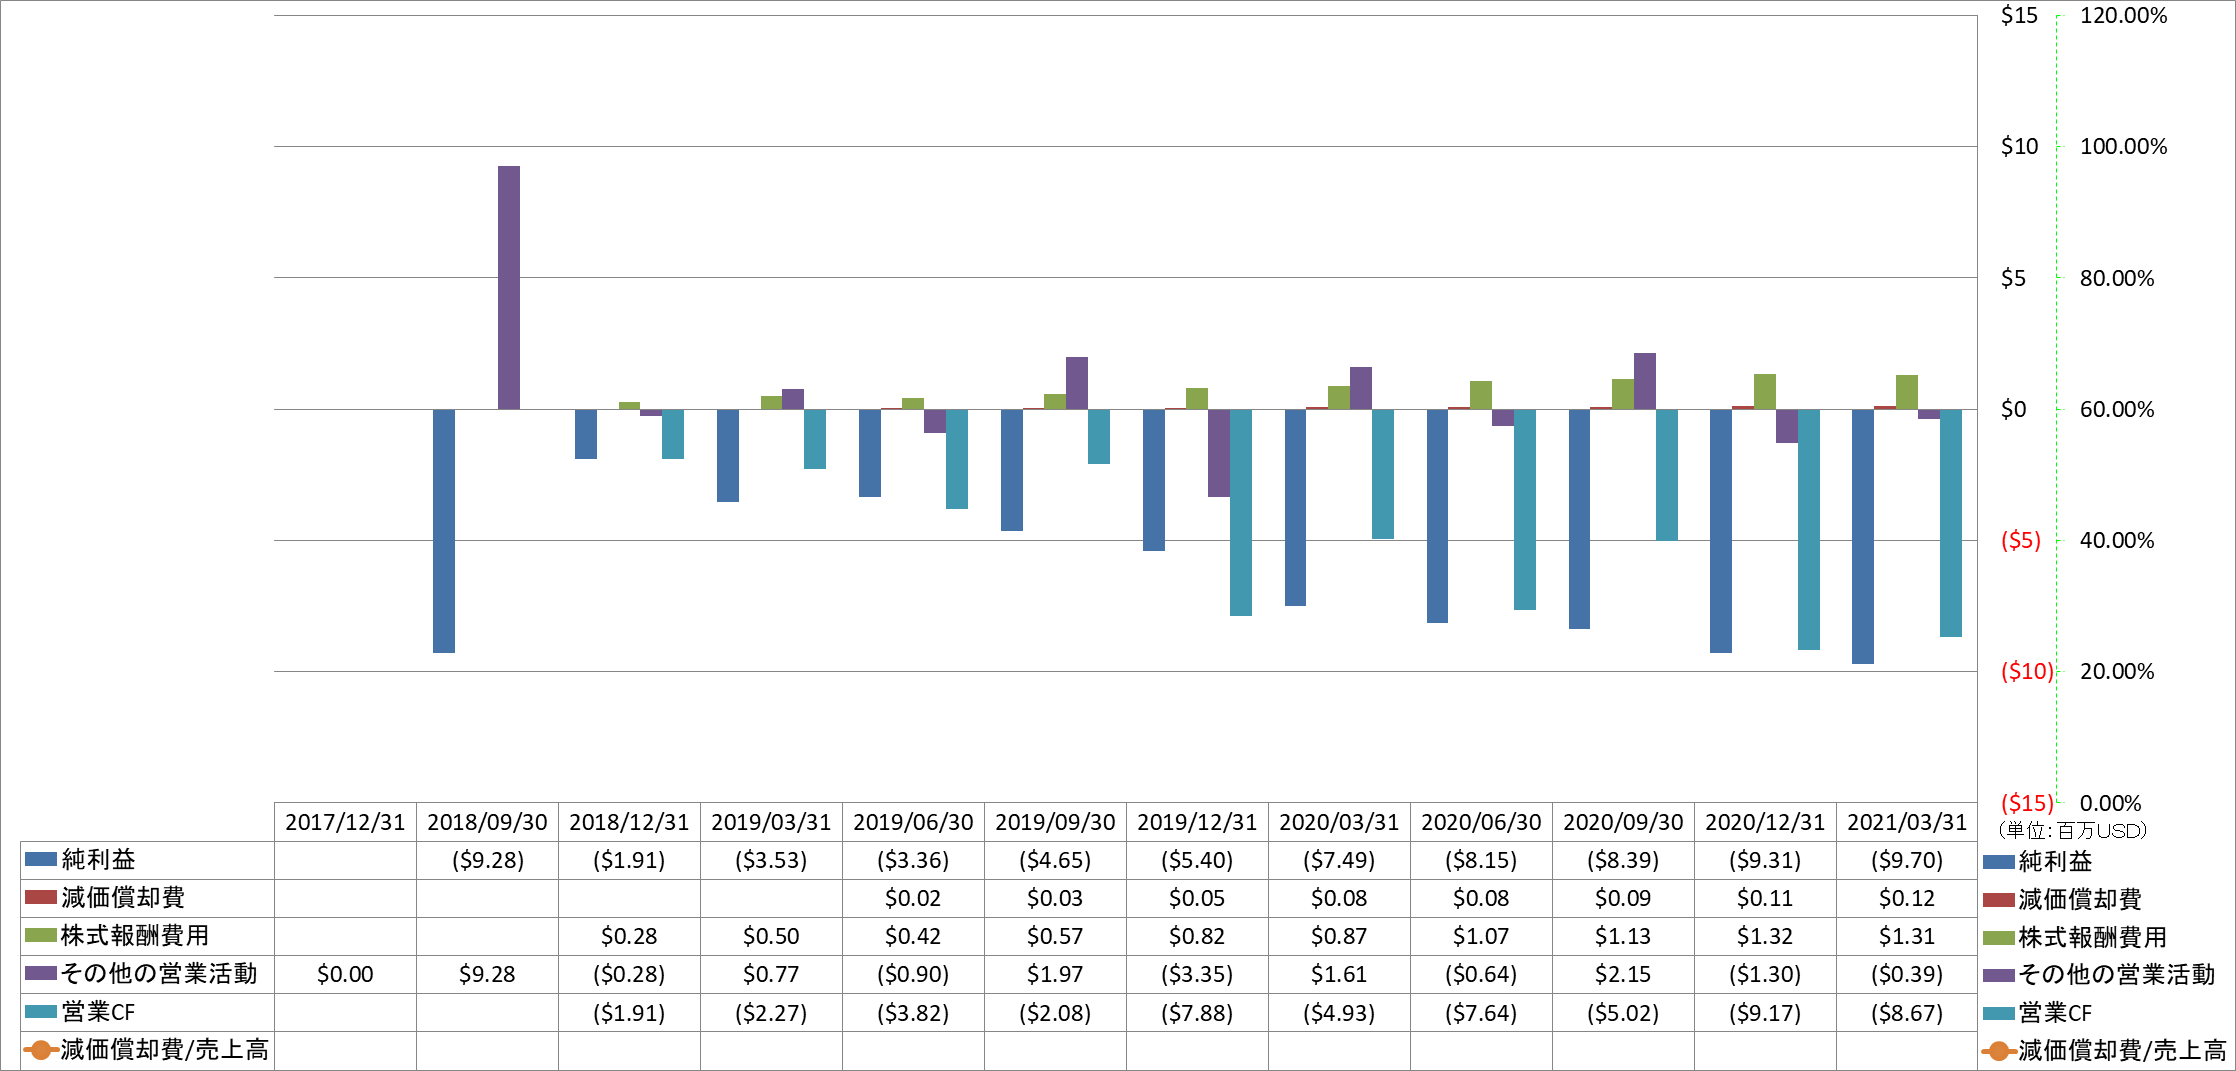Click the (単位:百万USD) unit label
This screenshot has height=1071, width=2236.
2072,830
